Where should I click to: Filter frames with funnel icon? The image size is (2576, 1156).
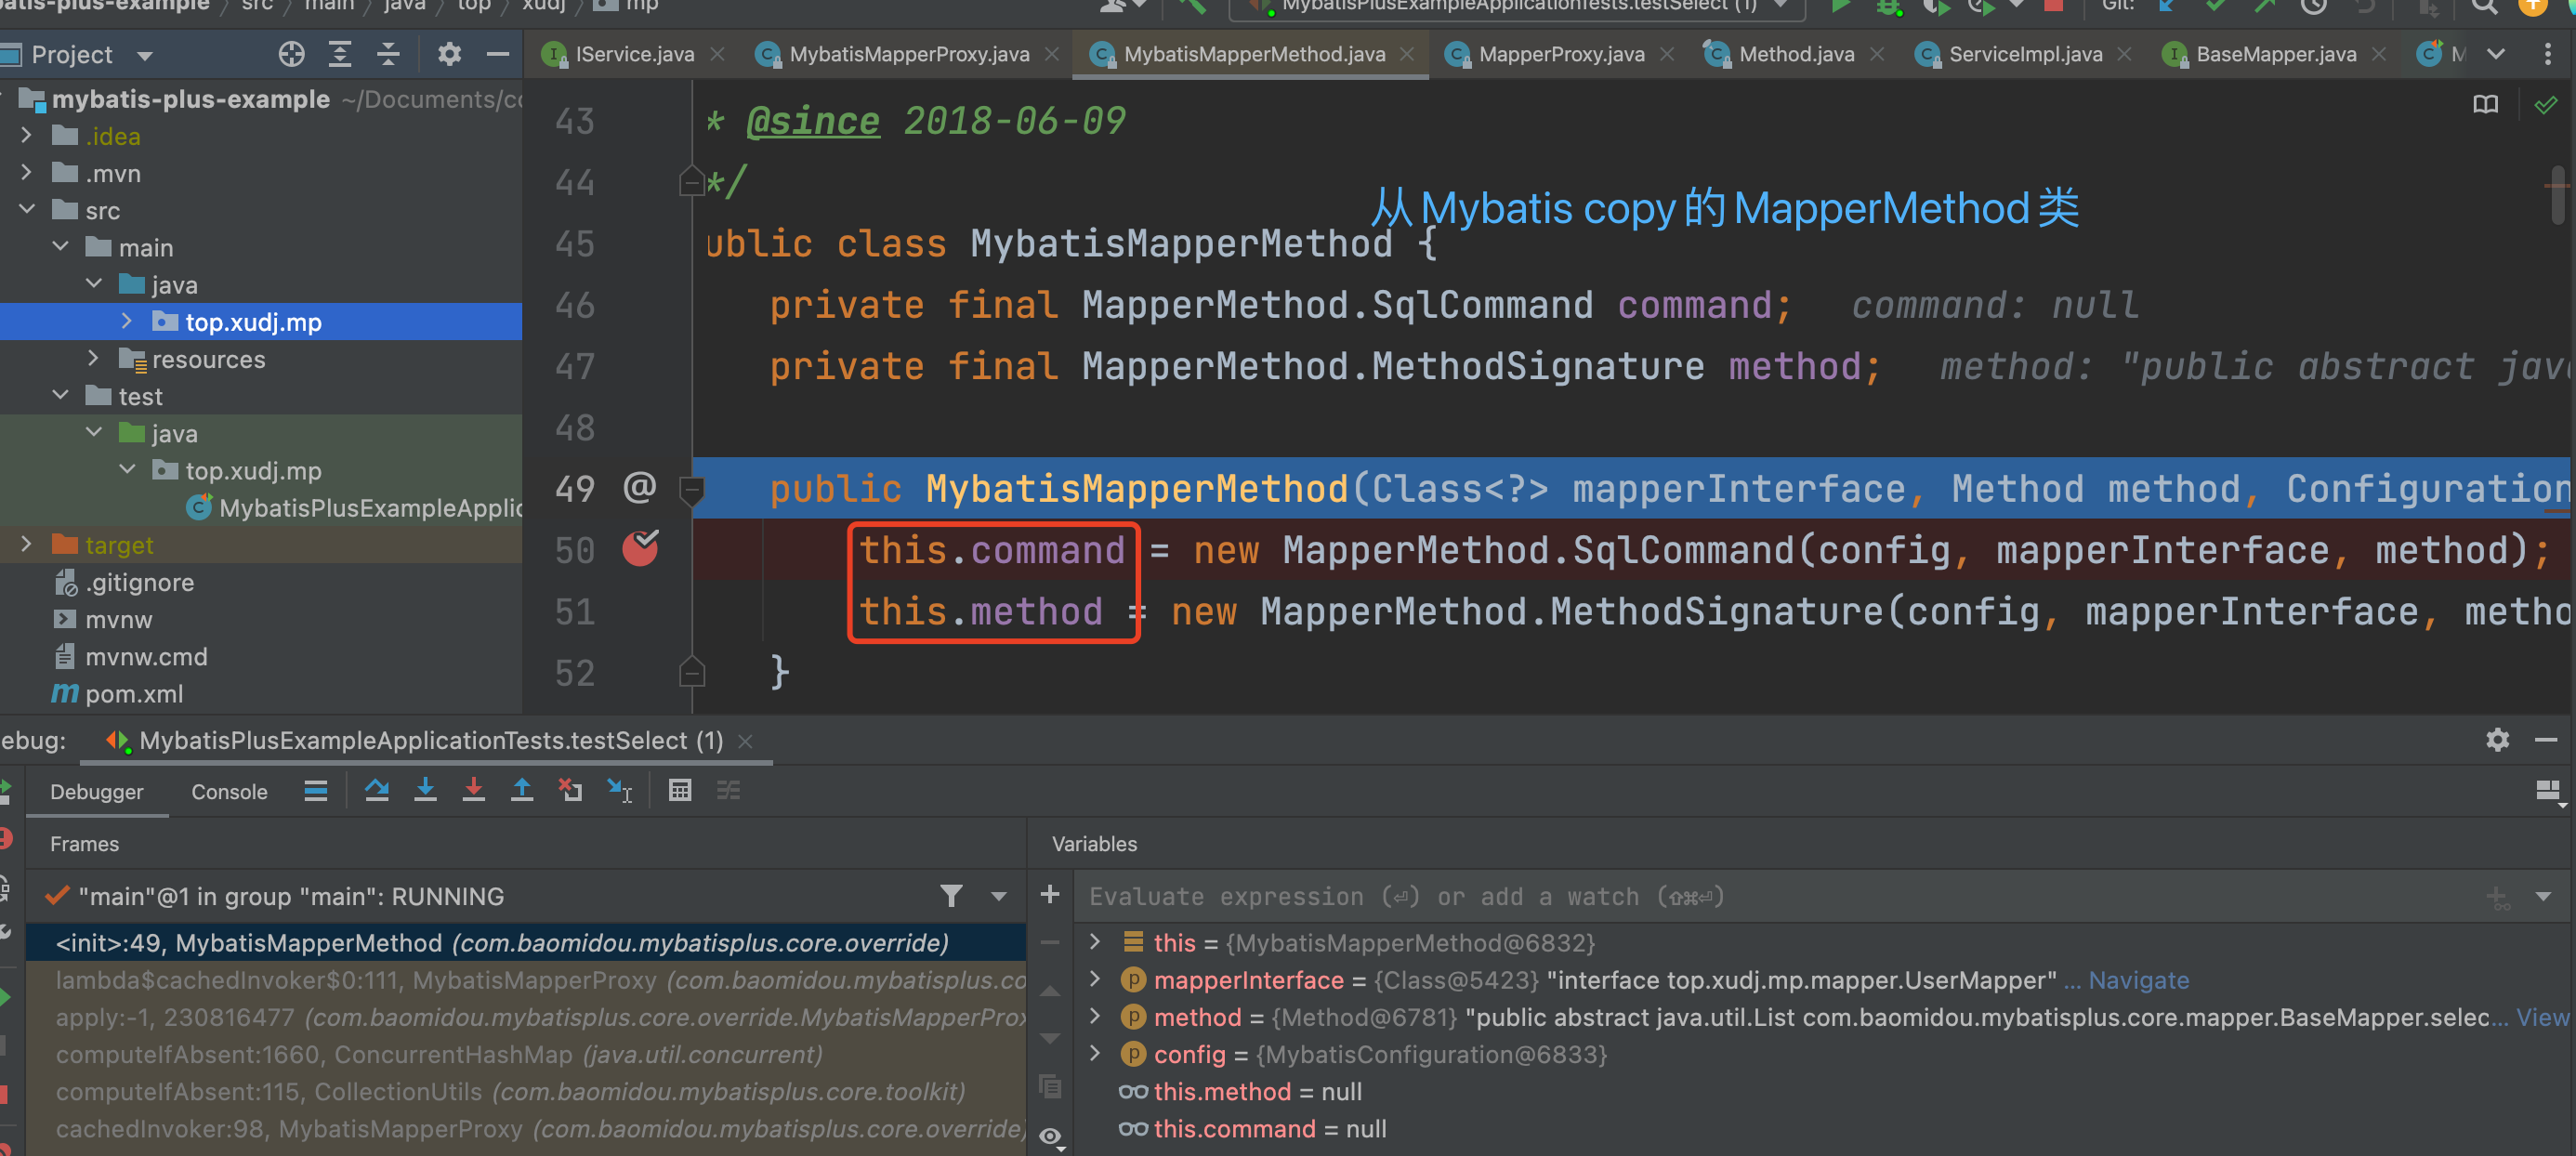(x=951, y=896)
